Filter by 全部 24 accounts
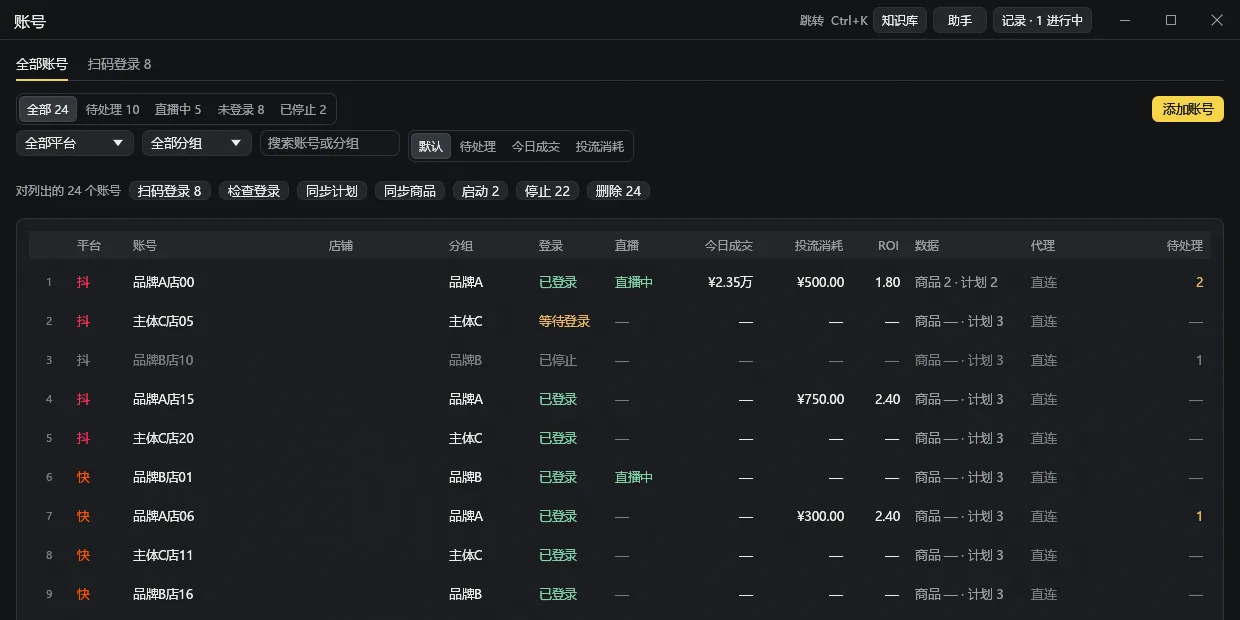 (x=48, y=109)
